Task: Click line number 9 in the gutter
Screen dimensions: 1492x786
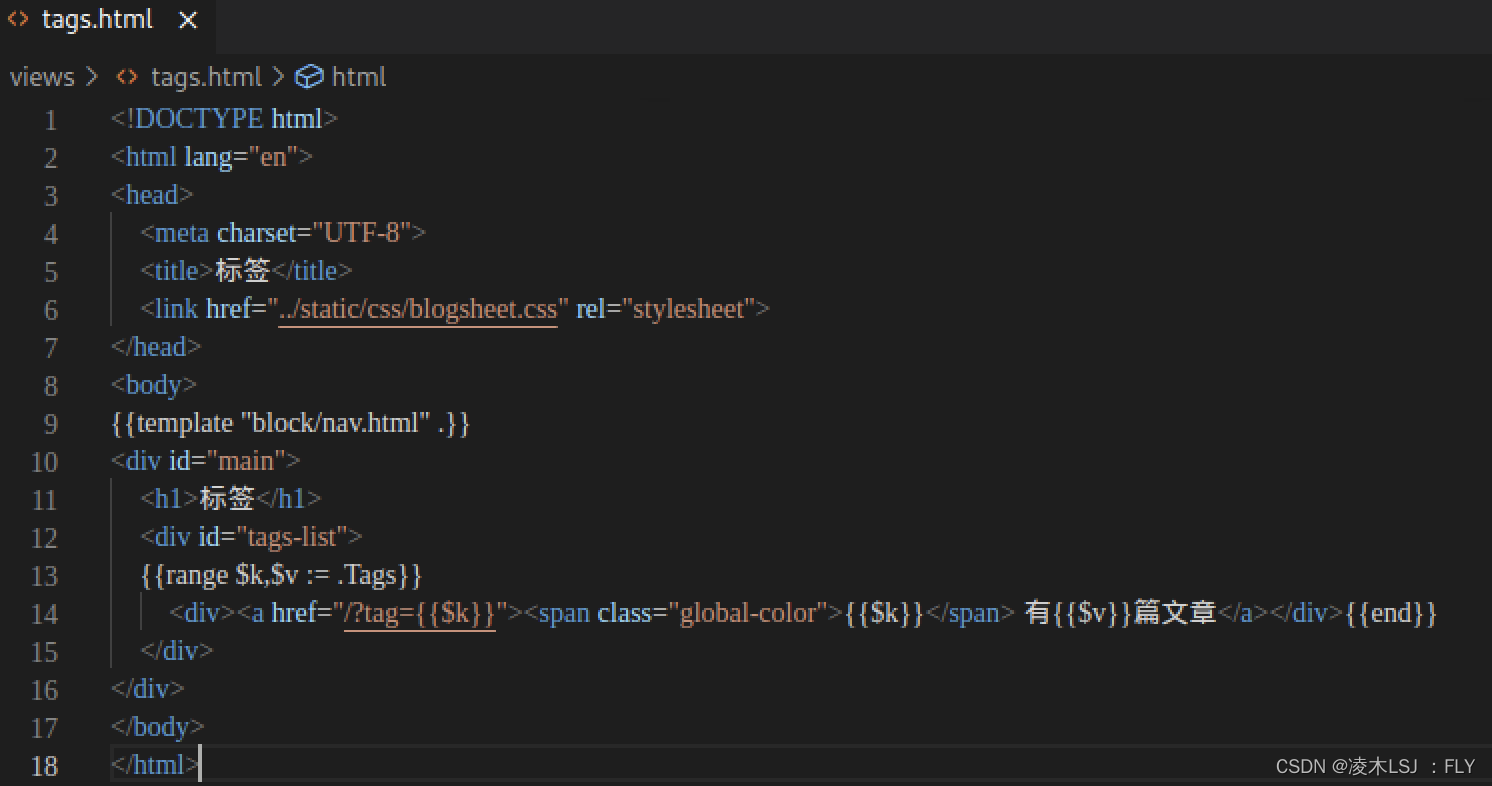Action: pyautogui.click(x=50, y=424)
